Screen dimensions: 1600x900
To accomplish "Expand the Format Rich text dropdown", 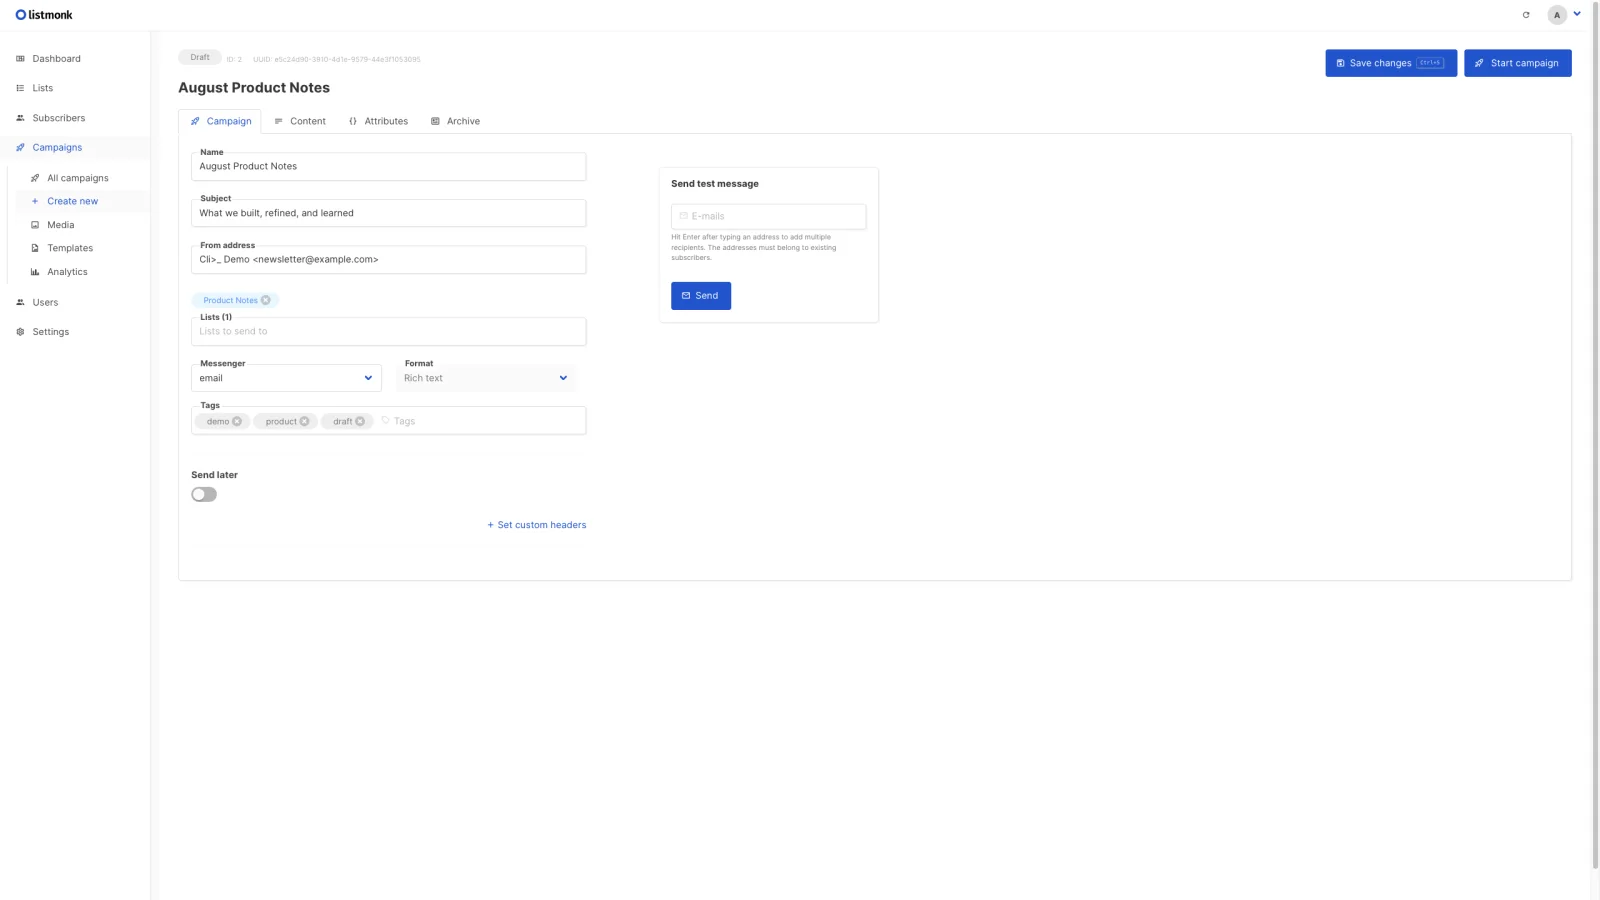I will pos(486,378).
